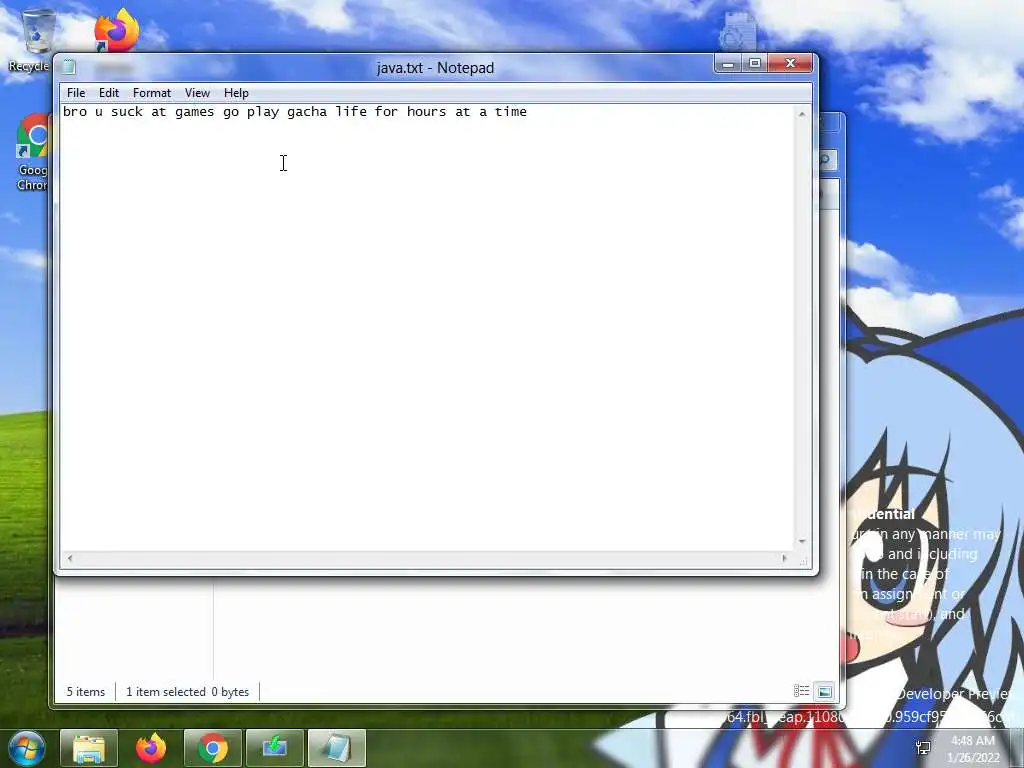This screenshot has height=768, width=1024.
Task: Click the Explorer window search magnifier icon
Action: (x=825, y=159)
